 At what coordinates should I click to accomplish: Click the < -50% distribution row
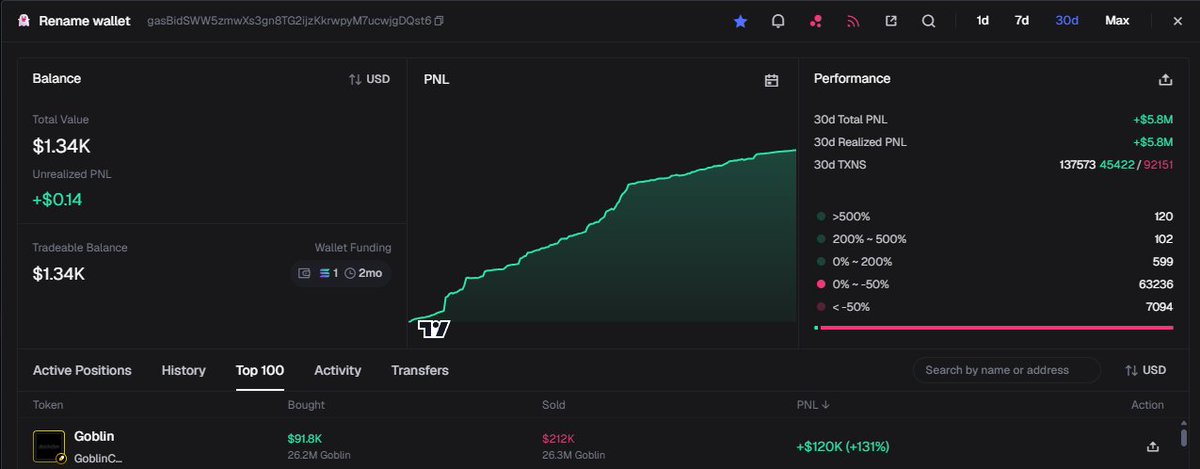click(x=993, y=307)
